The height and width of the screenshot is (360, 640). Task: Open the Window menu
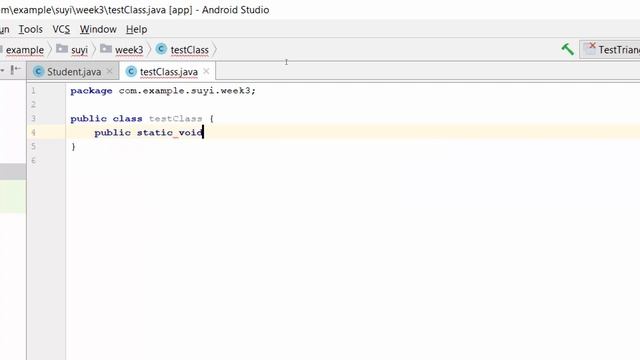click(98, 29)
